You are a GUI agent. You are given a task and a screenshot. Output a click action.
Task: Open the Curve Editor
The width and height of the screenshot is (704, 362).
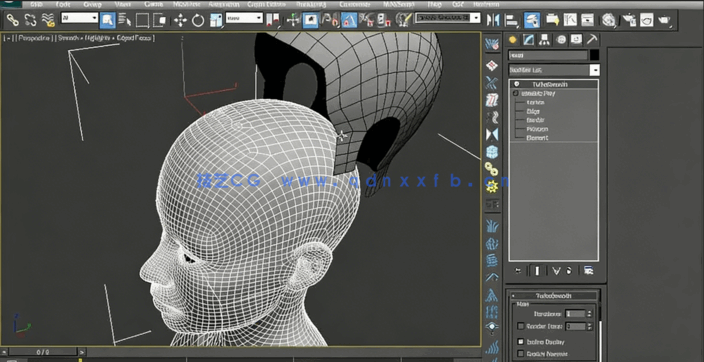570,20
